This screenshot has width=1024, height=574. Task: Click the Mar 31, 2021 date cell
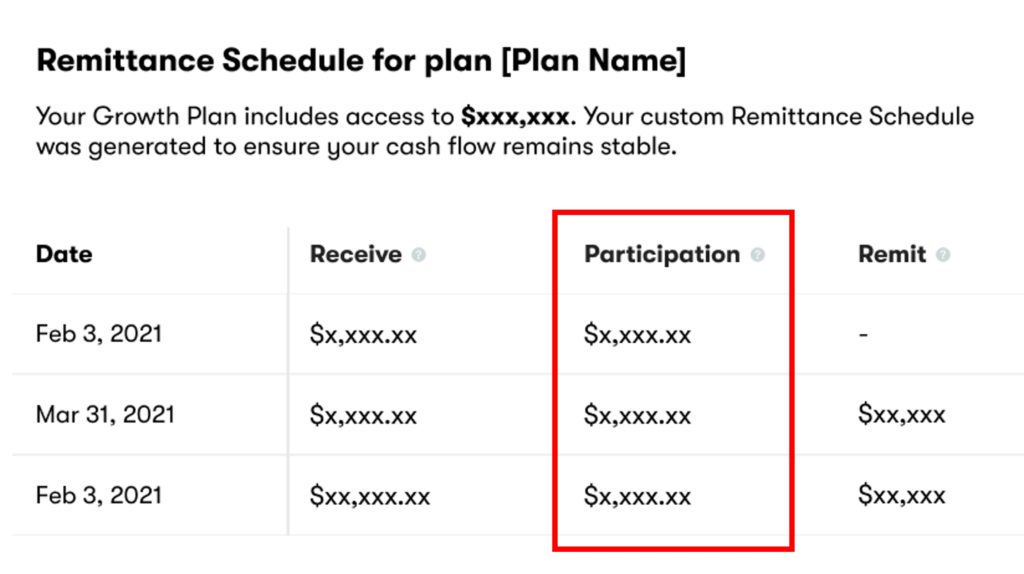(105, 414)
